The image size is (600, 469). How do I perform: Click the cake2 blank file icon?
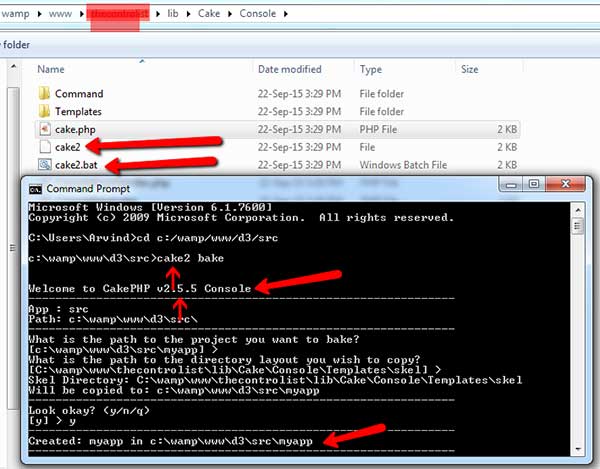45,147
